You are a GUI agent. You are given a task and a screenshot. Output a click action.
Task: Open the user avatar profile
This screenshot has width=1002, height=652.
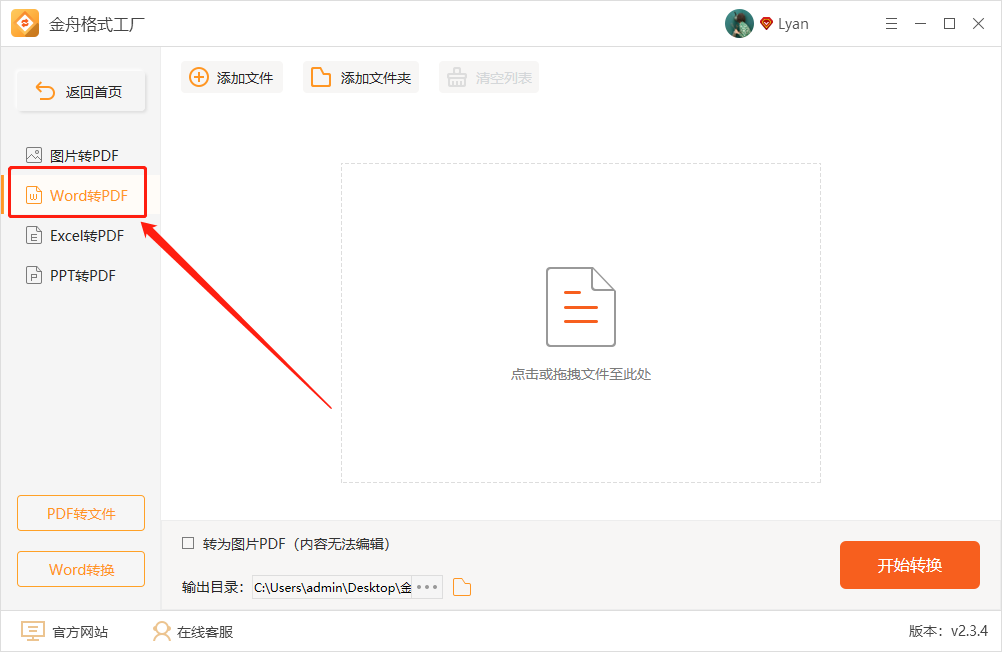click(739, 23)
